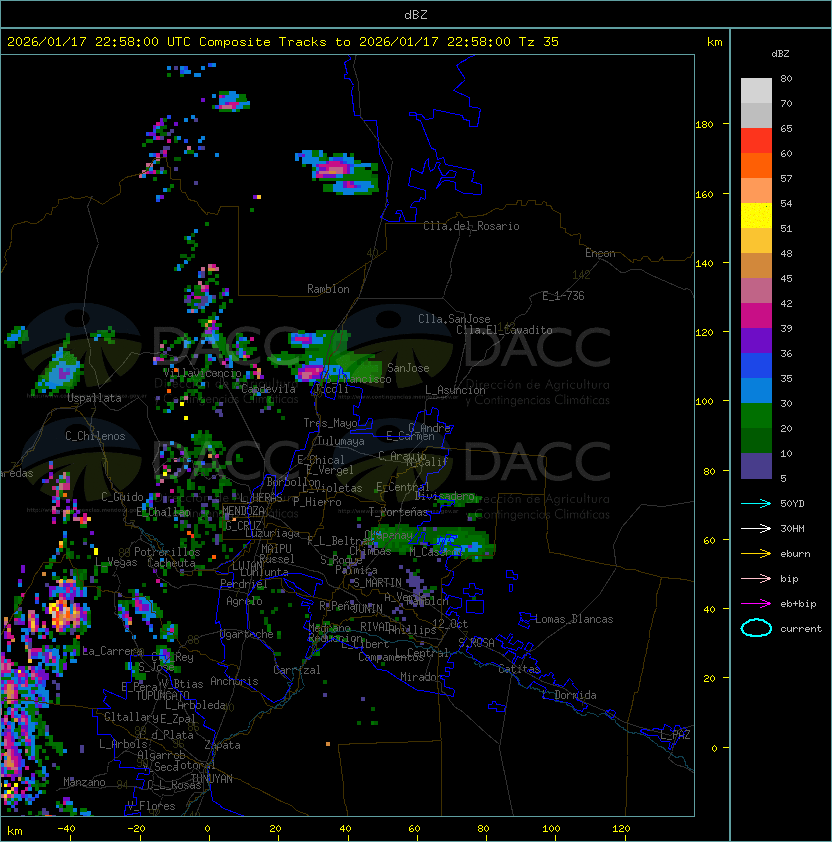This screenshot has width=832, height=842.
Task: Click the 'MENDOZA' city label
Action: pos(243,511)
